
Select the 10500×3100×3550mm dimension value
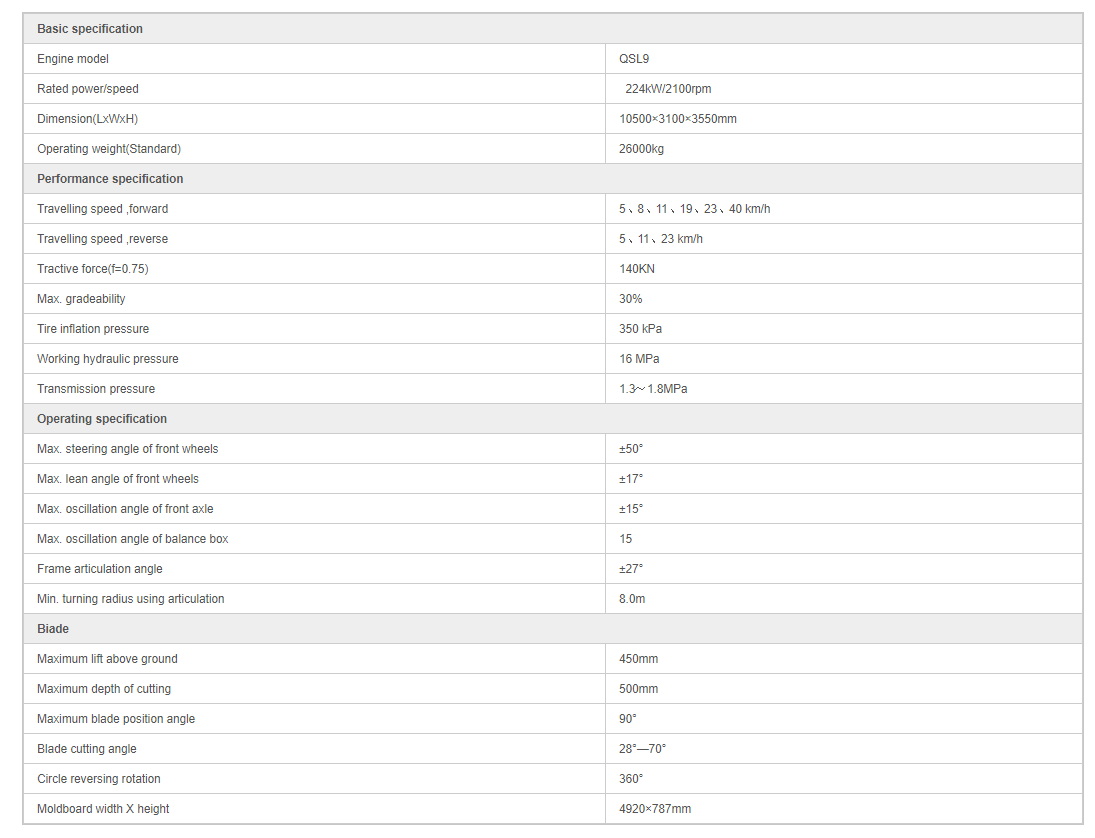[677, 119]
